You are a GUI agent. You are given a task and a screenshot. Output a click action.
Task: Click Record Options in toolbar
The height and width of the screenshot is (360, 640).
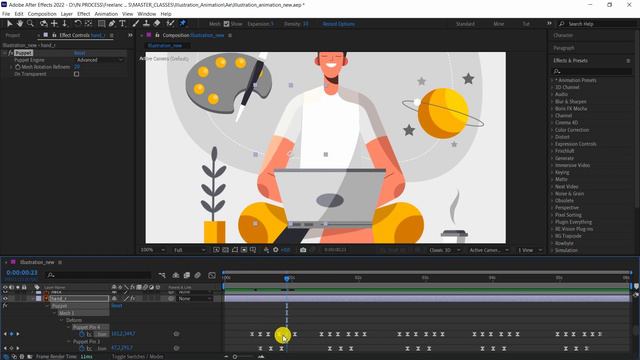coord(338,24)
